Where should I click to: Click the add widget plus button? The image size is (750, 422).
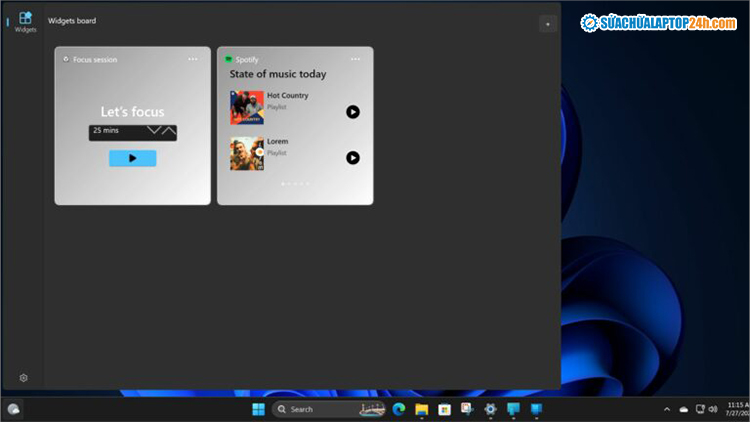pos(548,24)
